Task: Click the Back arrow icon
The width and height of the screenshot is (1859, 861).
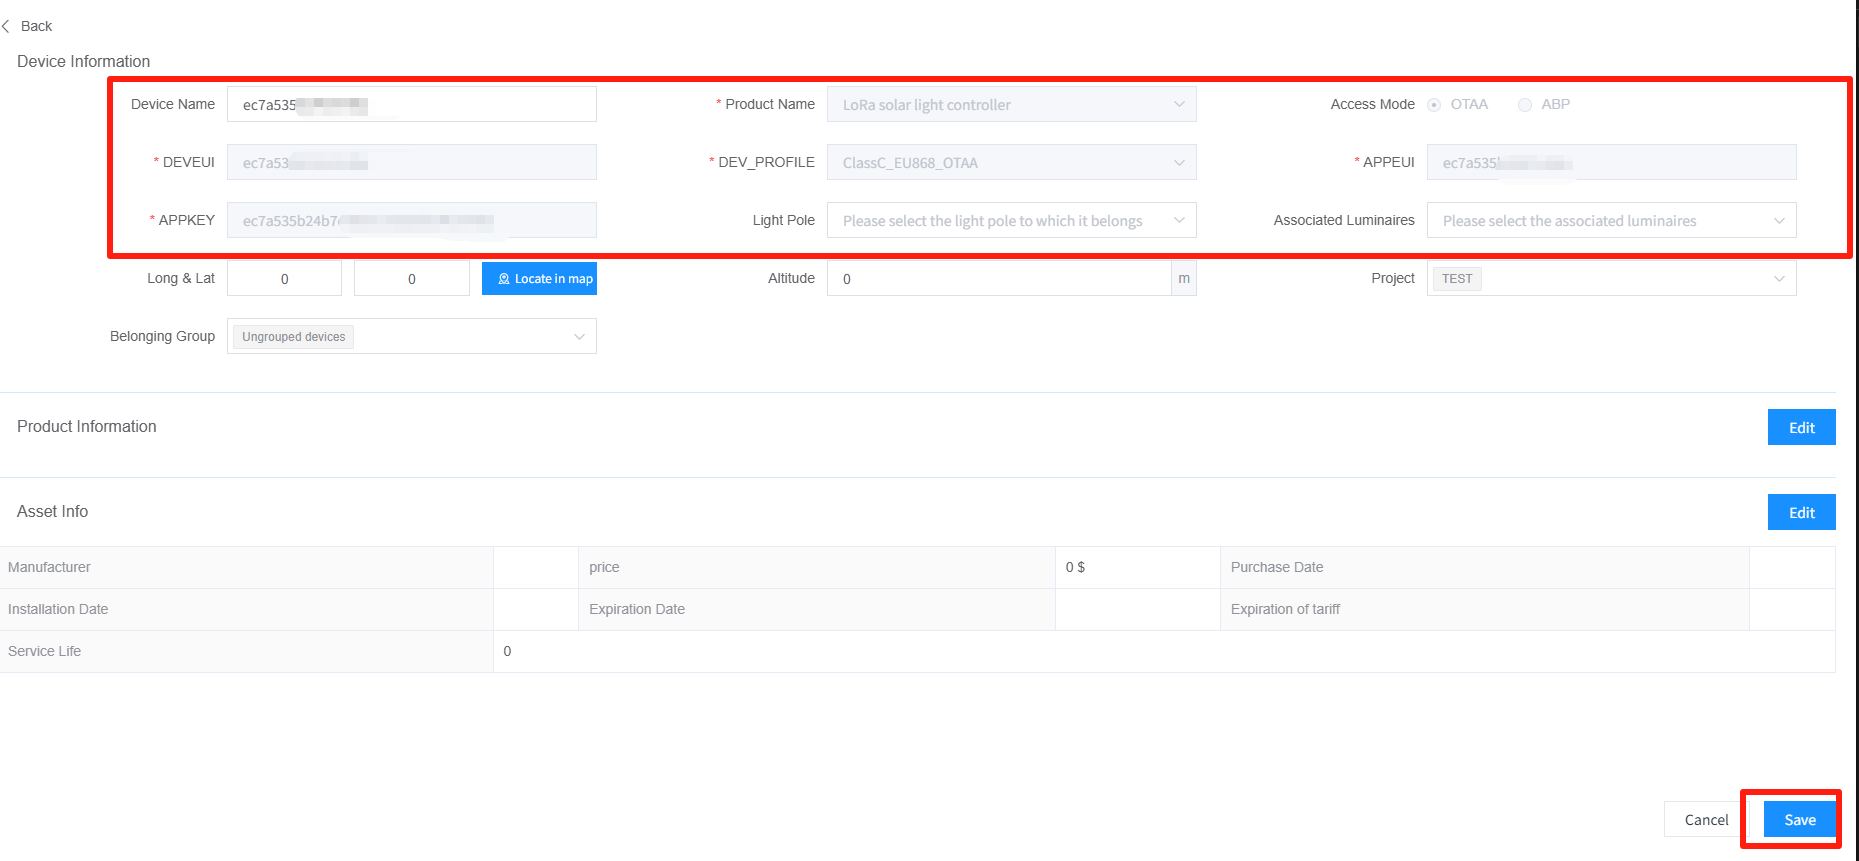Action: click(x=7, y=26)
